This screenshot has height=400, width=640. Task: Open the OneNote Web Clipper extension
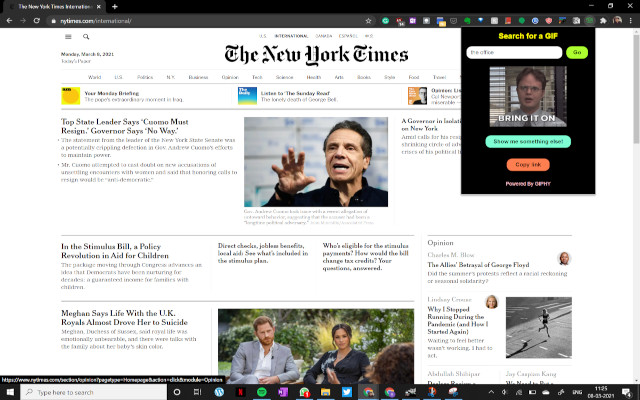point(413,21)
